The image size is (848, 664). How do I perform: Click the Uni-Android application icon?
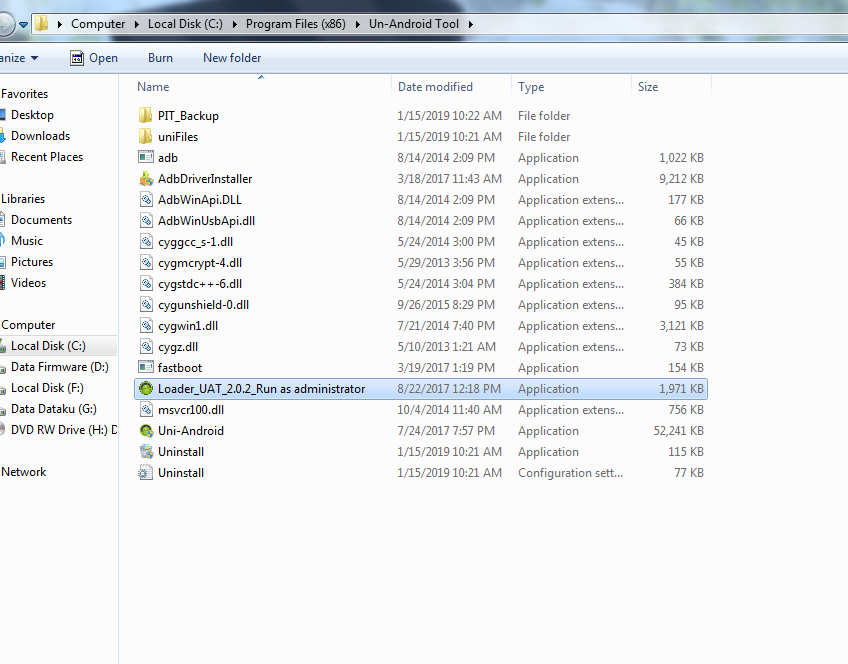coord(145,430)
